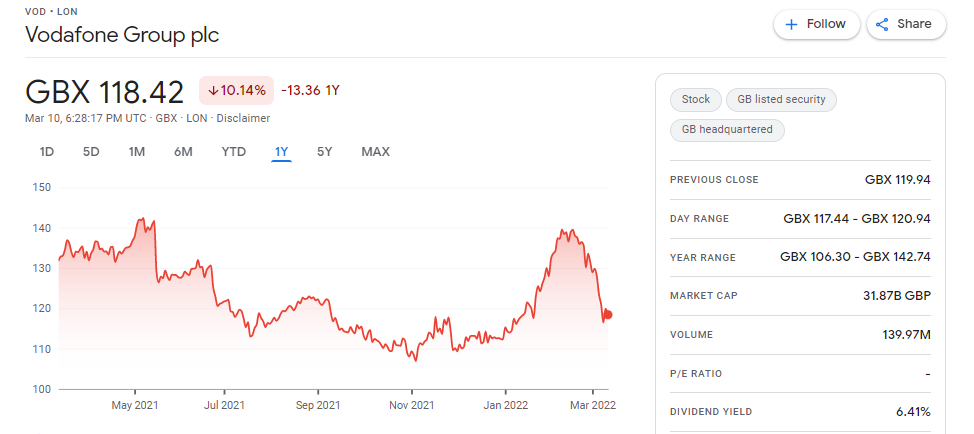Click the Jul 2021 axis label
This screenshot has height=434, width=974.
pyautogui.click(x=224, y=405)
